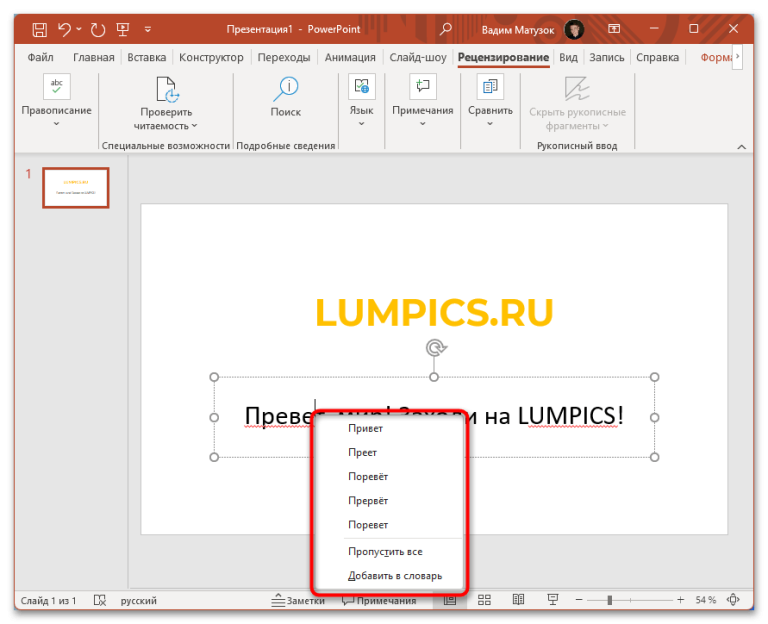Image resolution: width=768 pixels, height=624 pixels.
Task: Open the Customize Quick Access Toolbar dropdown
Action: tap(148, 29)
